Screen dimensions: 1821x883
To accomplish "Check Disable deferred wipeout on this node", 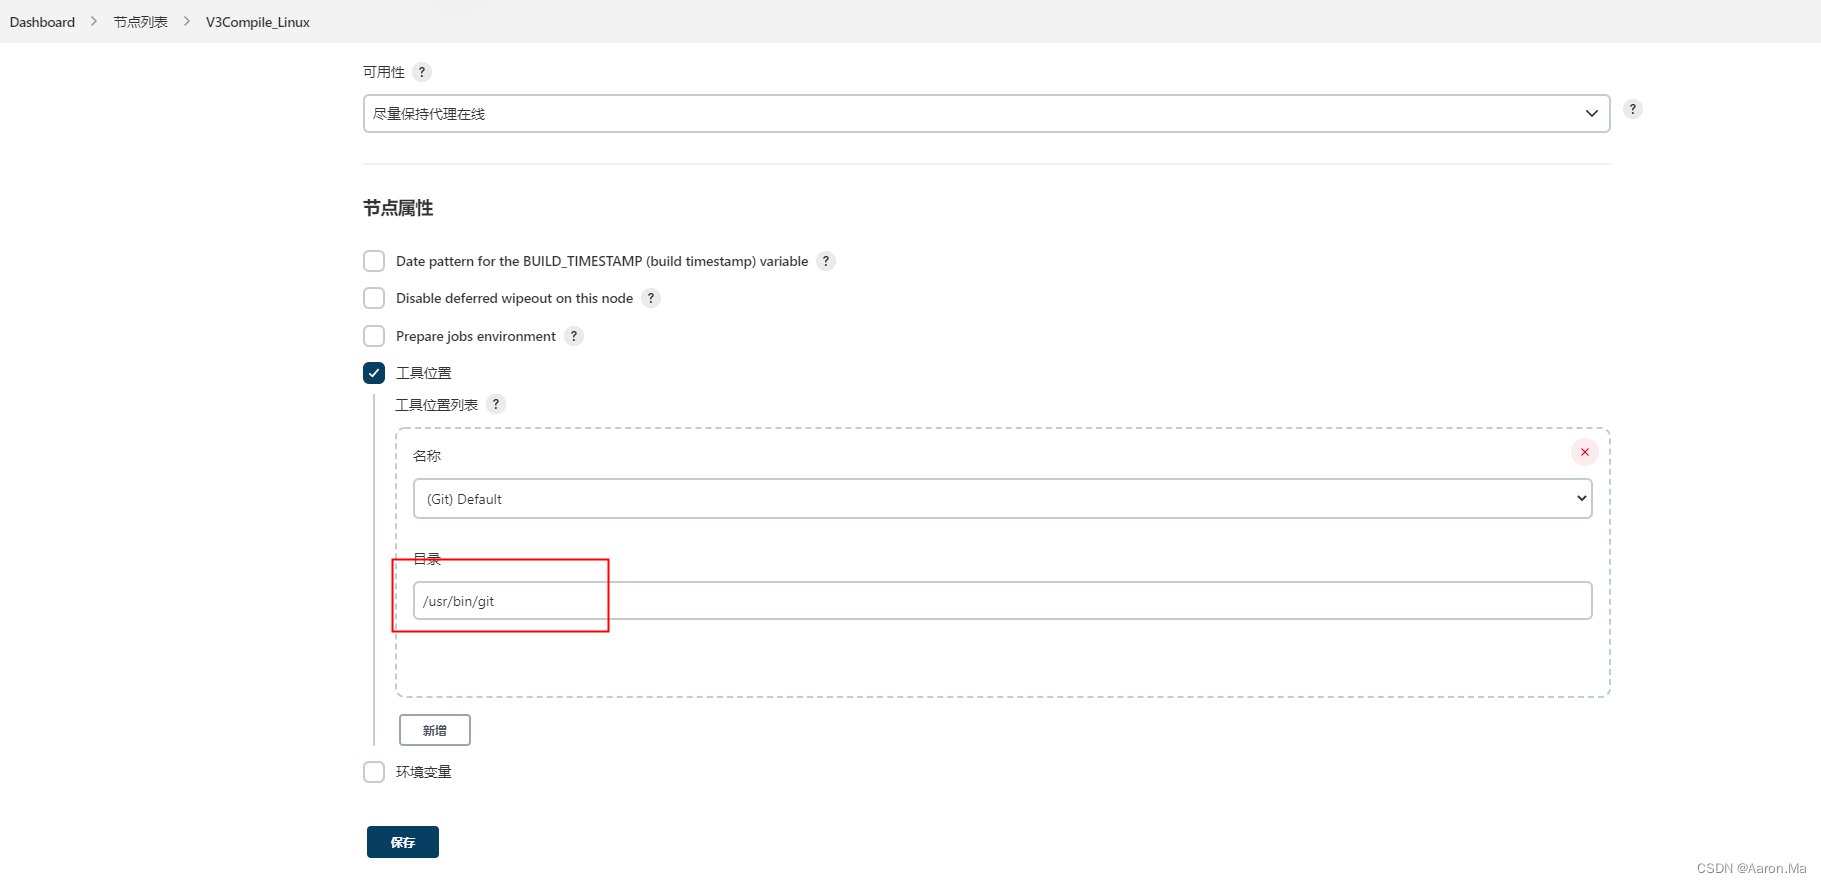I will [374, 298].
